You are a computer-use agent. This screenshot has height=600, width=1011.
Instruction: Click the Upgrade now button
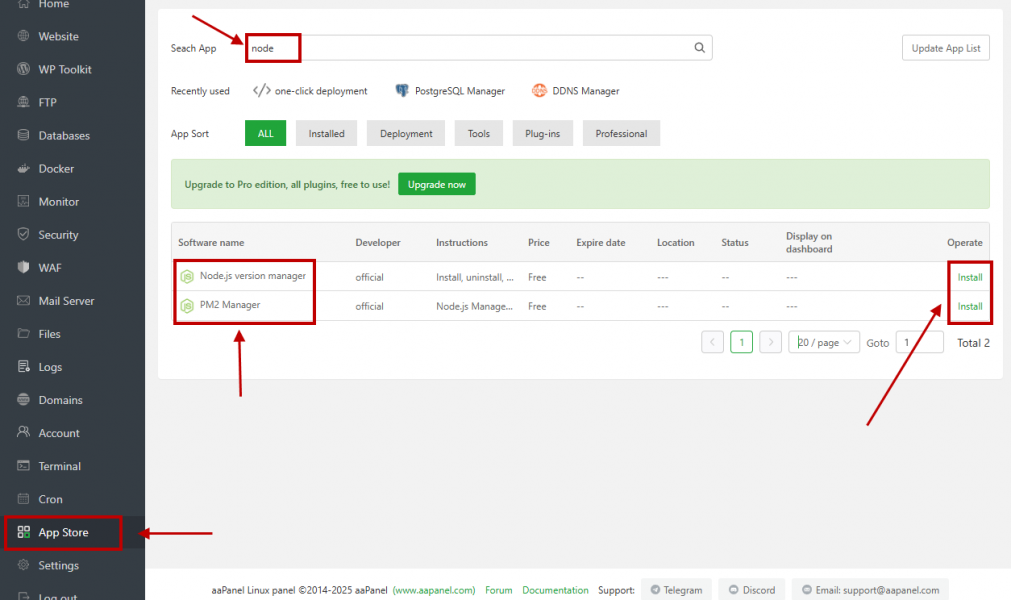click(437, 184)
